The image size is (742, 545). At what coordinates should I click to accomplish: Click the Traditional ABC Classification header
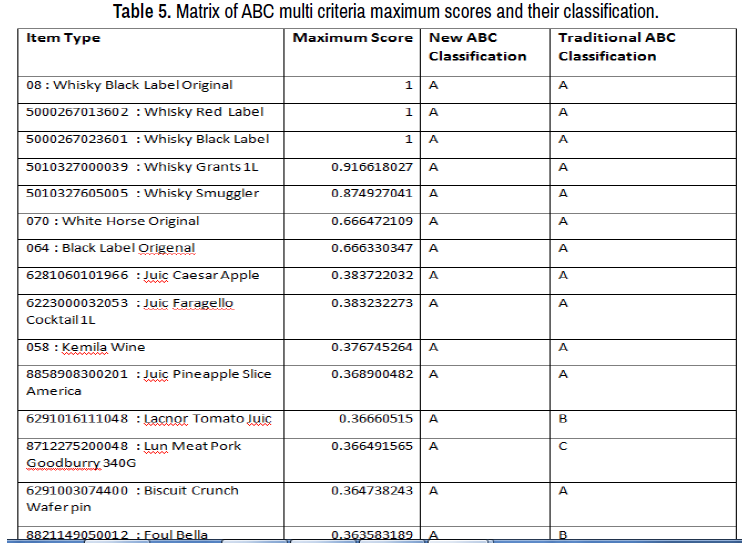(616, 47)
